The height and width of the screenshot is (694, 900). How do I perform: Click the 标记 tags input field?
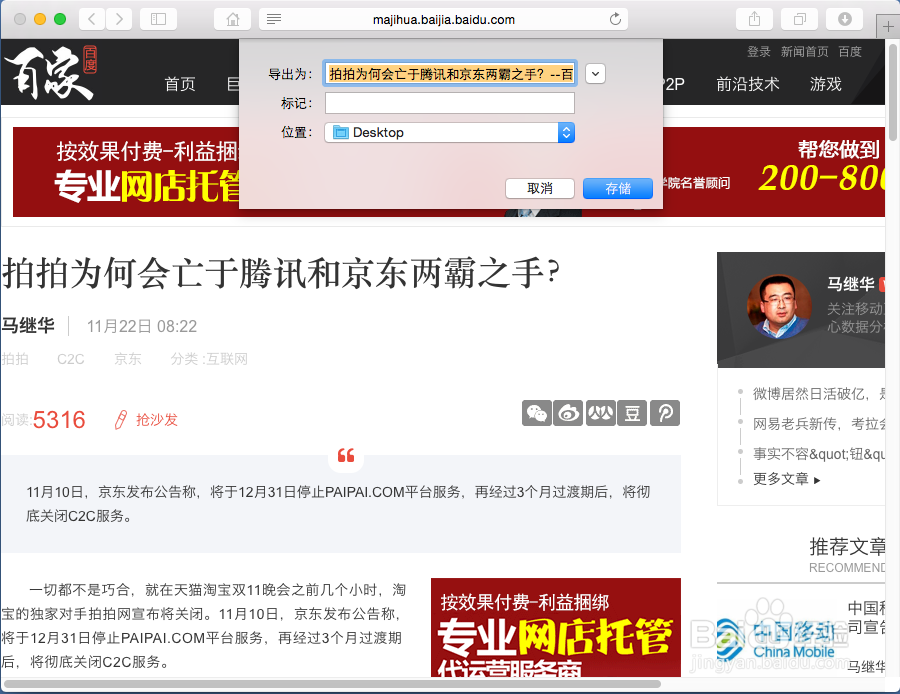448,102
